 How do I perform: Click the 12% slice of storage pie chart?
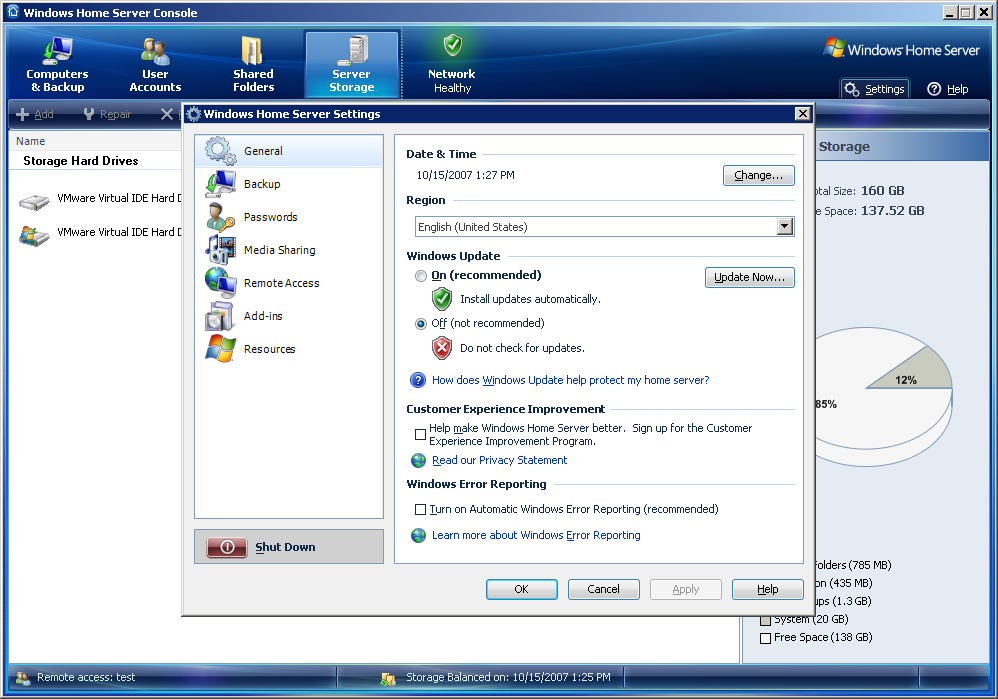tap(913, 374)
